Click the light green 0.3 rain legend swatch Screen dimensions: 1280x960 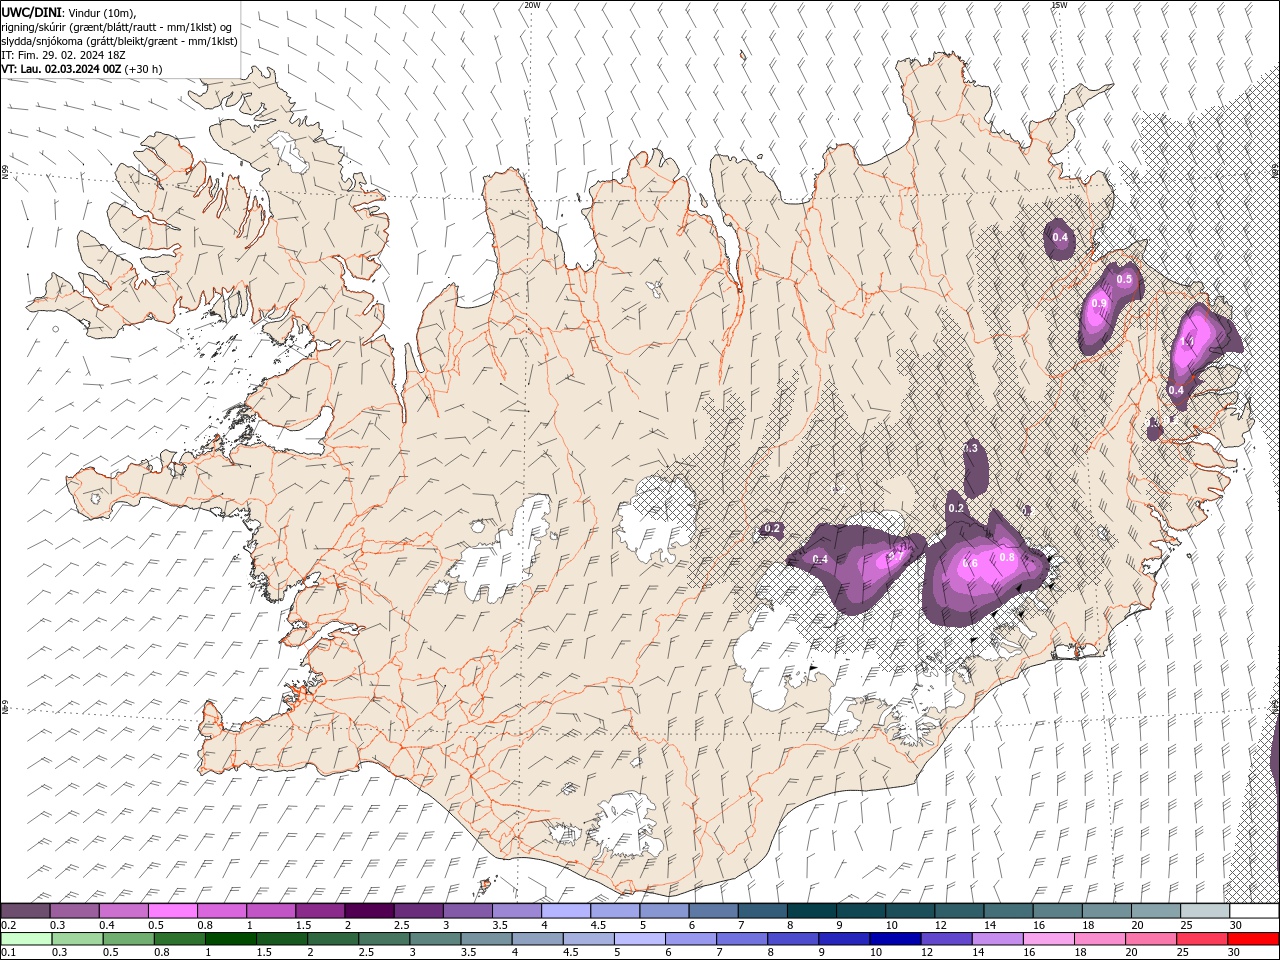(78, 939)
